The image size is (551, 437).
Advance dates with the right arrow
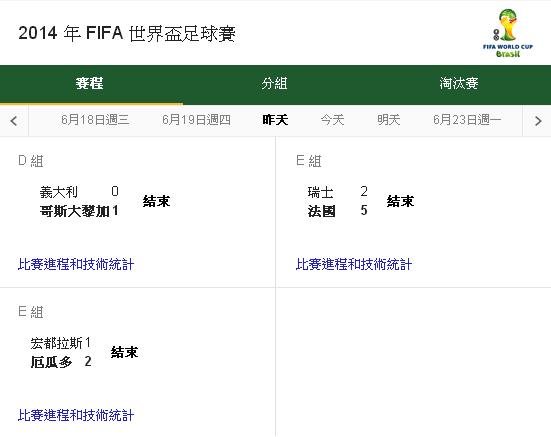tap(537, 121)
